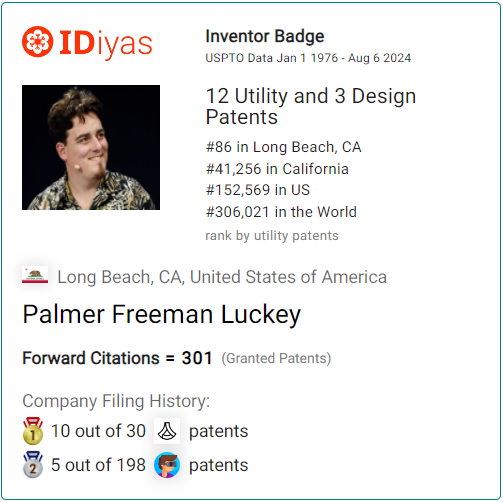Click the Forward Citations count 301
This screenshot has height=502, width=503.
click(197, 358)
